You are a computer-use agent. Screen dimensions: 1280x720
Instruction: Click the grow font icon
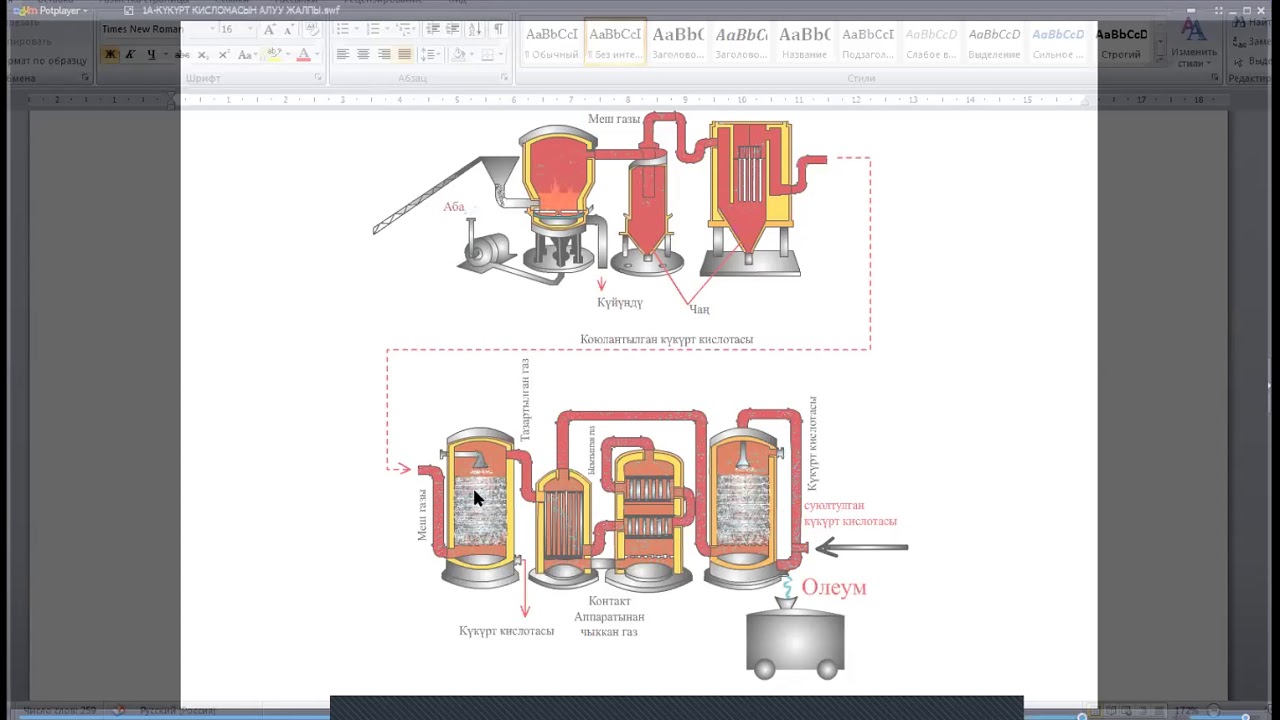tap(269, 29)
